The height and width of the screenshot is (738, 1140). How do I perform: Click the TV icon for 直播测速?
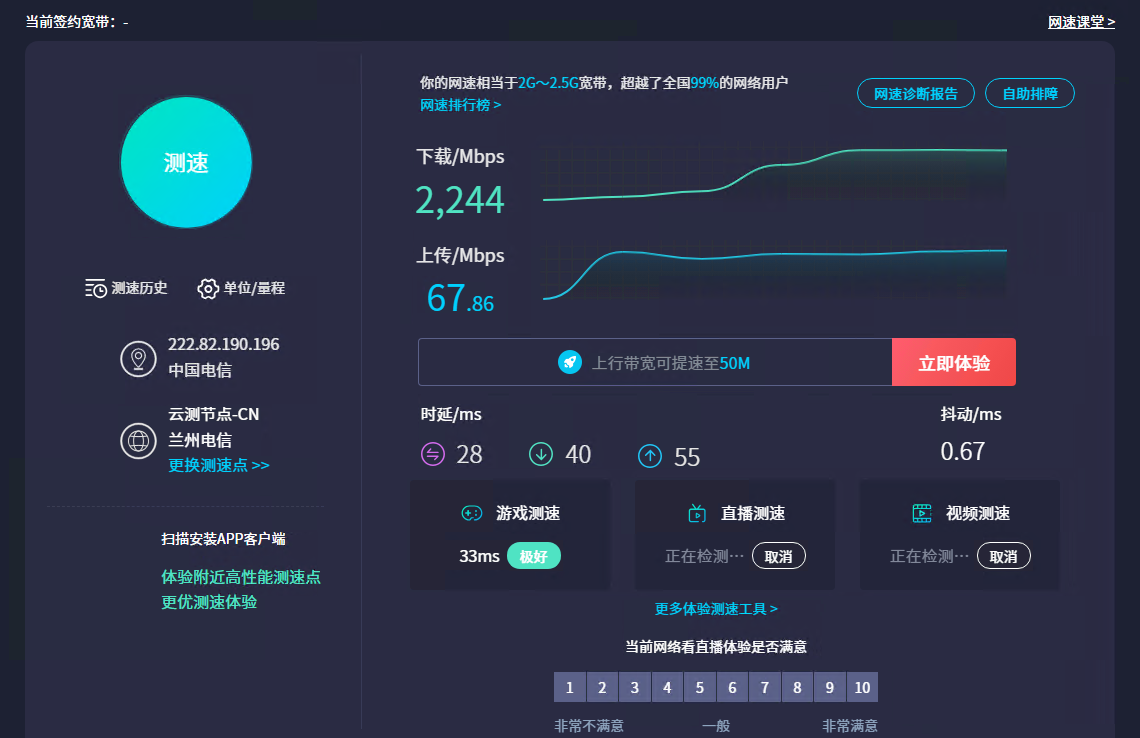click(697, 514)
